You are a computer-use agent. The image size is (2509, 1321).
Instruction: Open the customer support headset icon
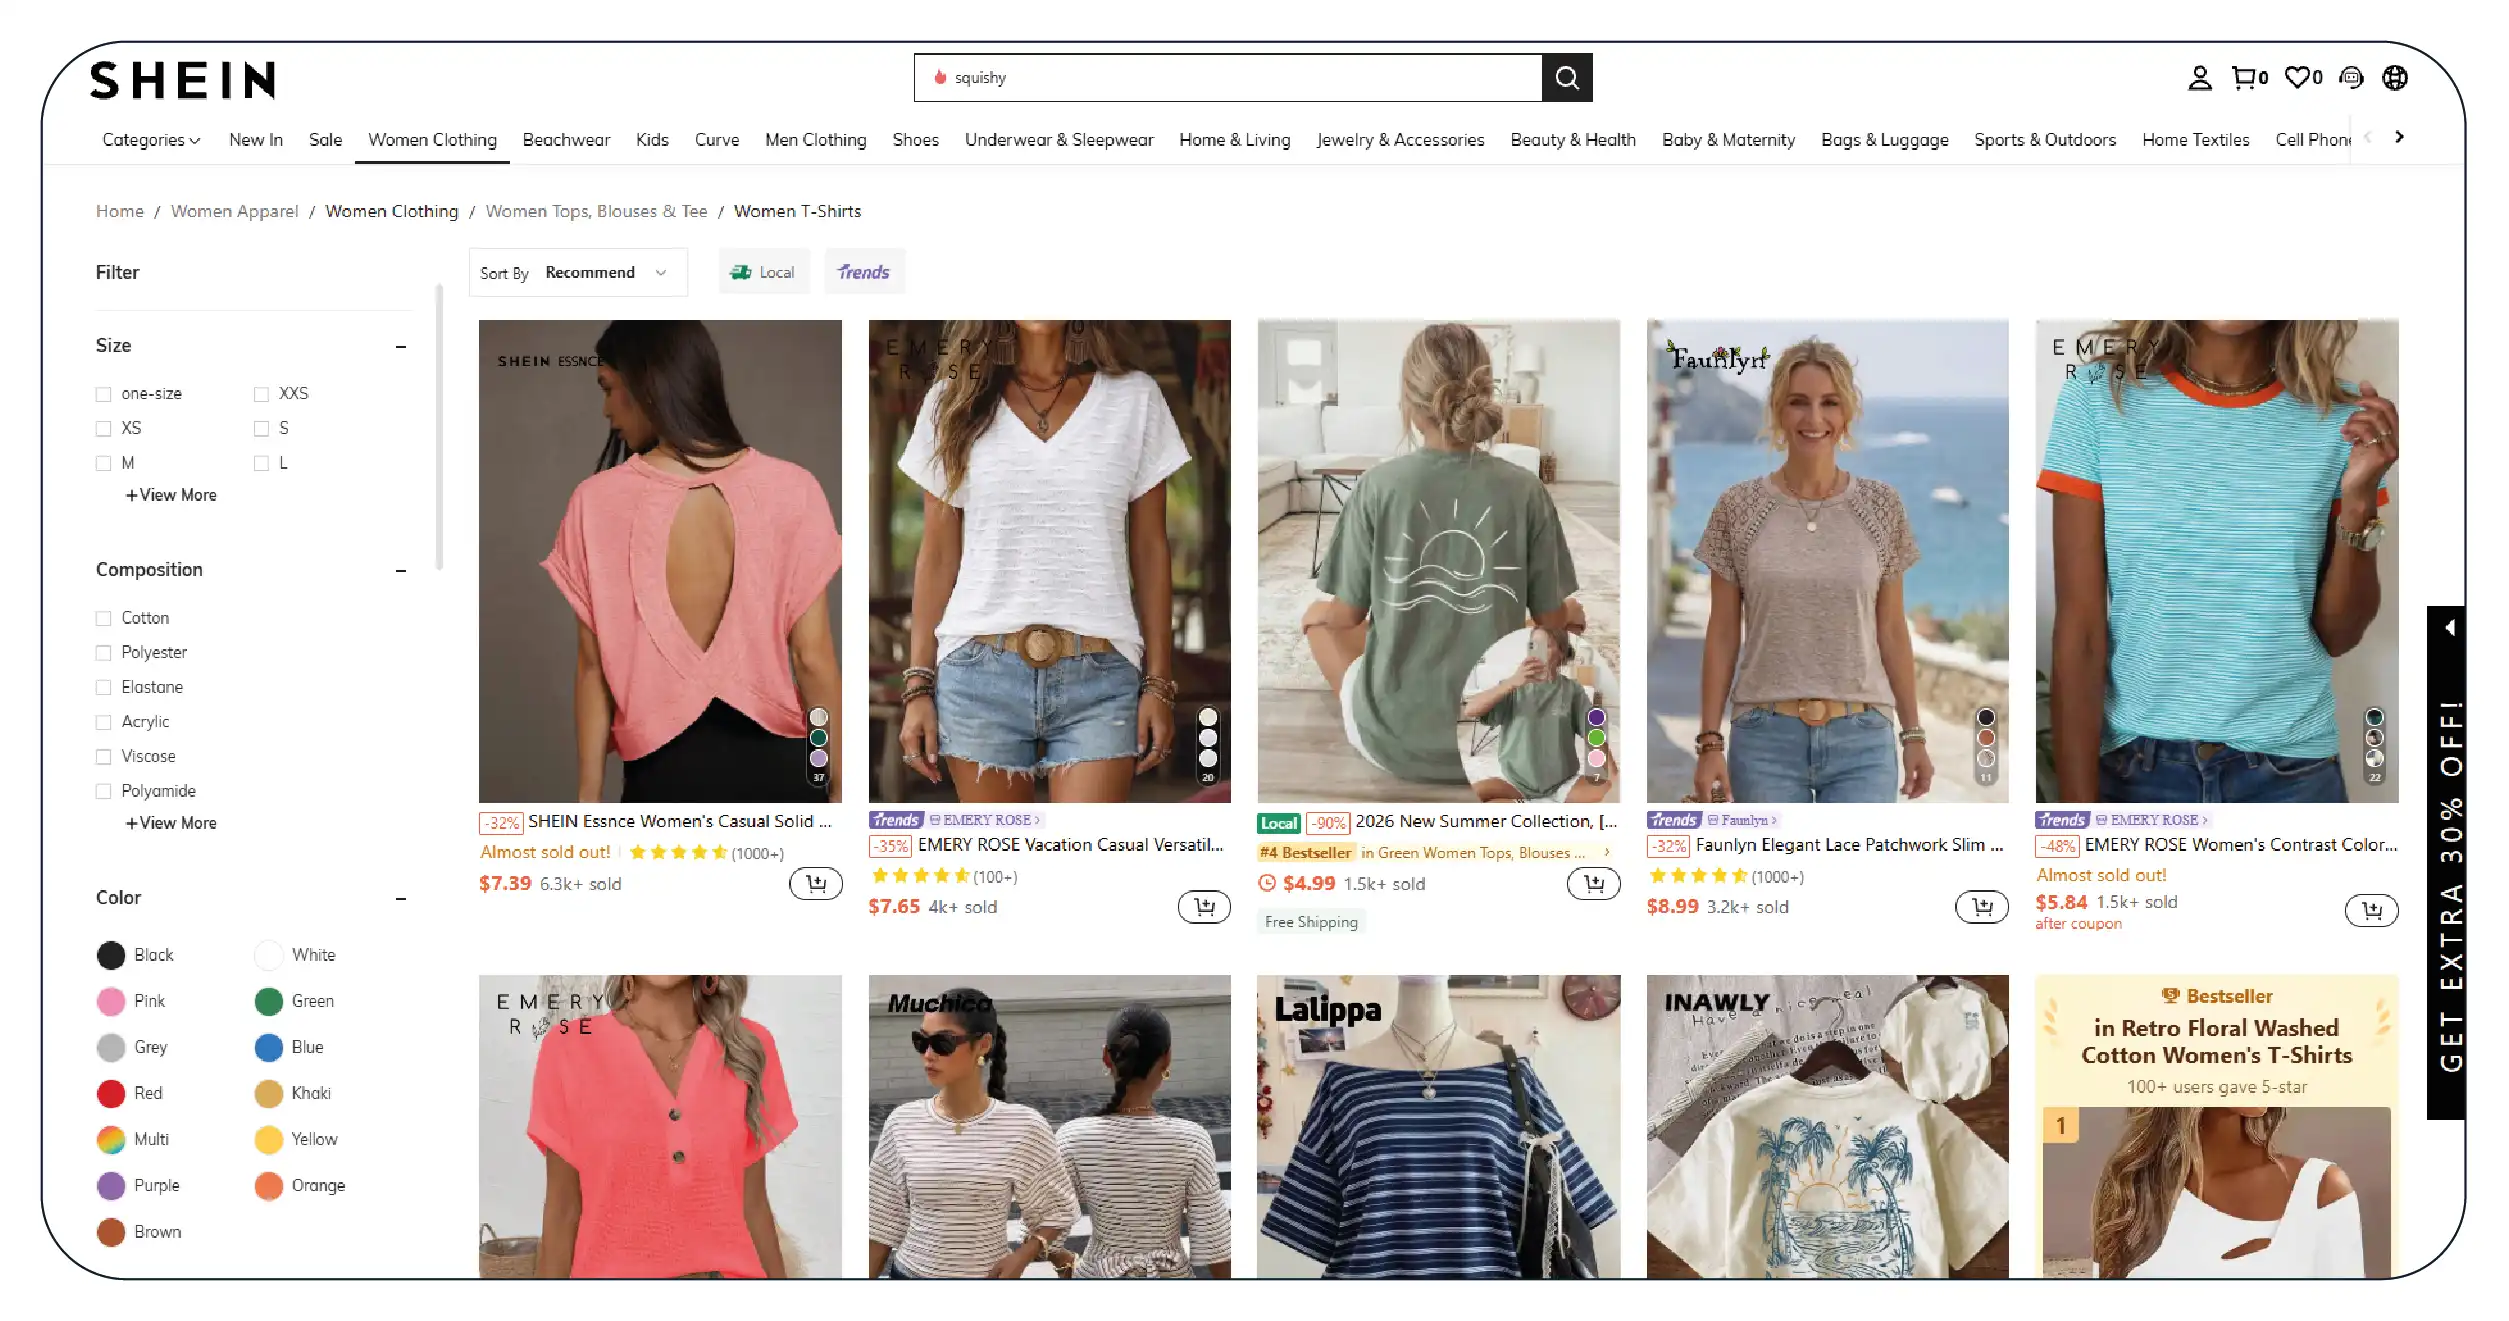click(2351, 78)
